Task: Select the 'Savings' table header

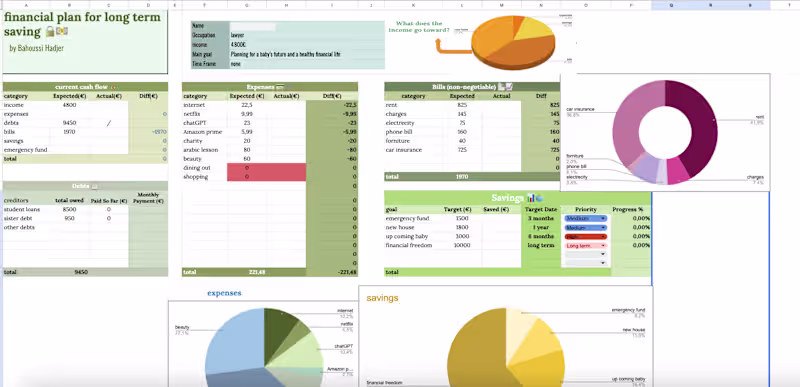Action: (x=518, y=198)
